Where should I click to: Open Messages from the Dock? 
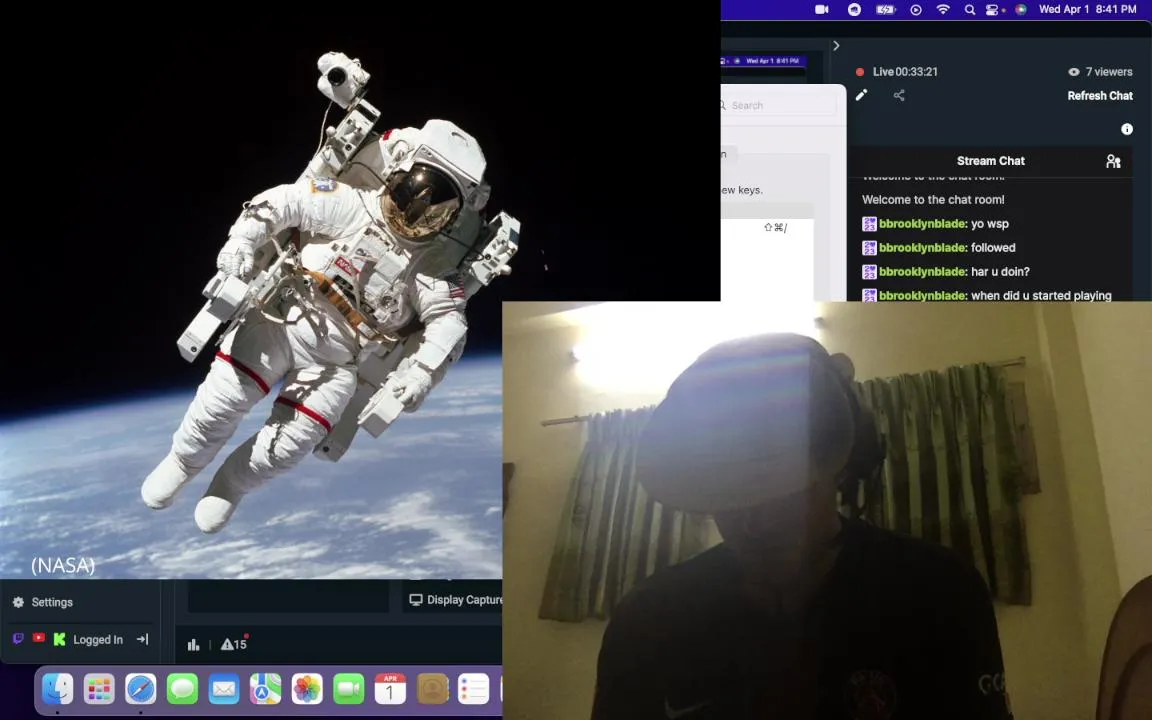[182, 689]
